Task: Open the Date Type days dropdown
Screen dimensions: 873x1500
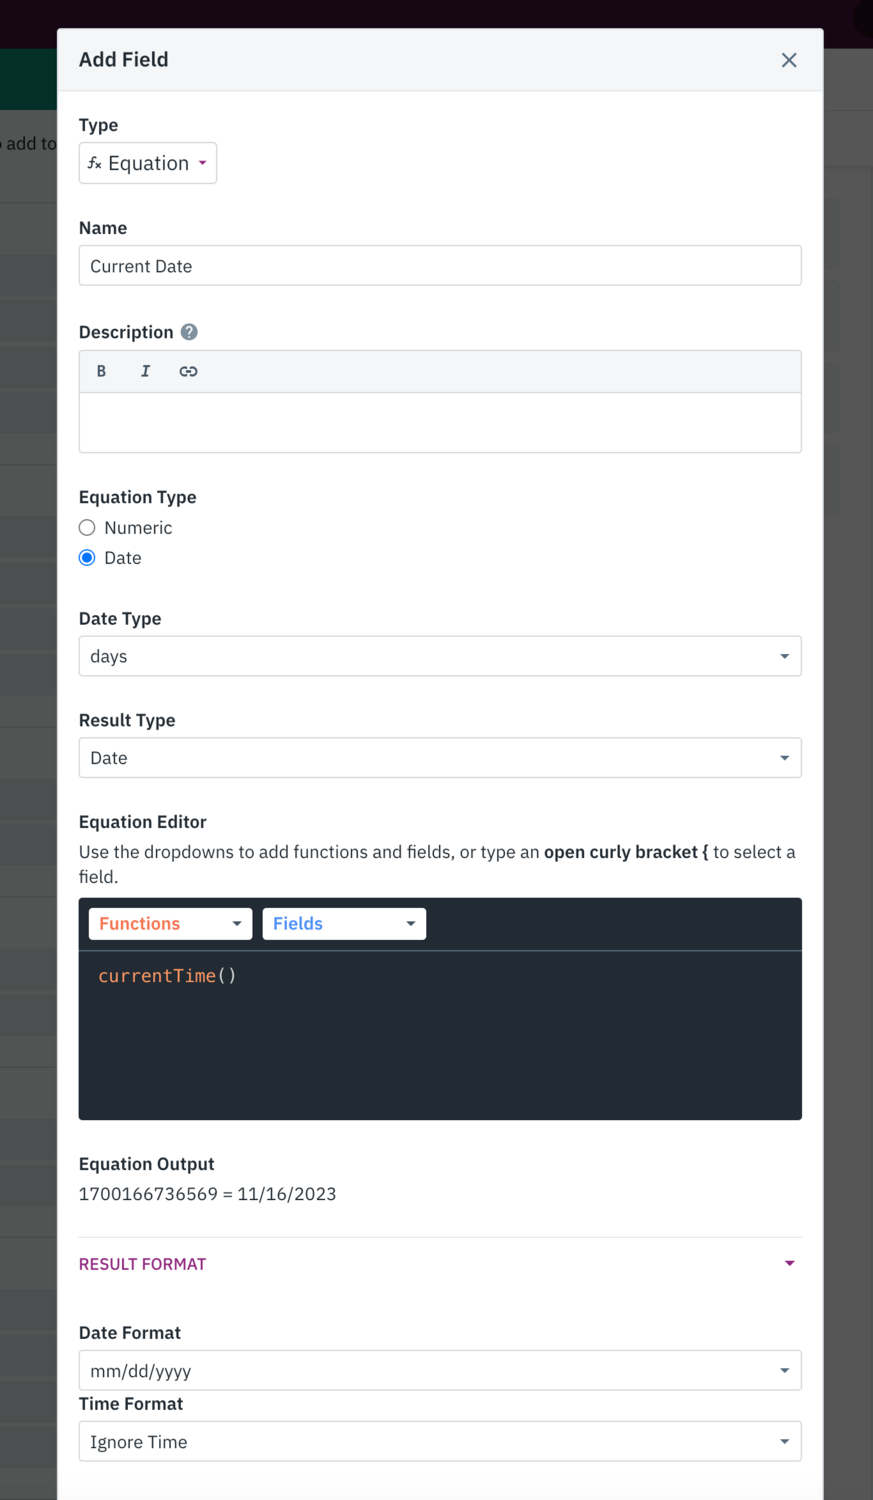Action: click(x=440, y=656)
